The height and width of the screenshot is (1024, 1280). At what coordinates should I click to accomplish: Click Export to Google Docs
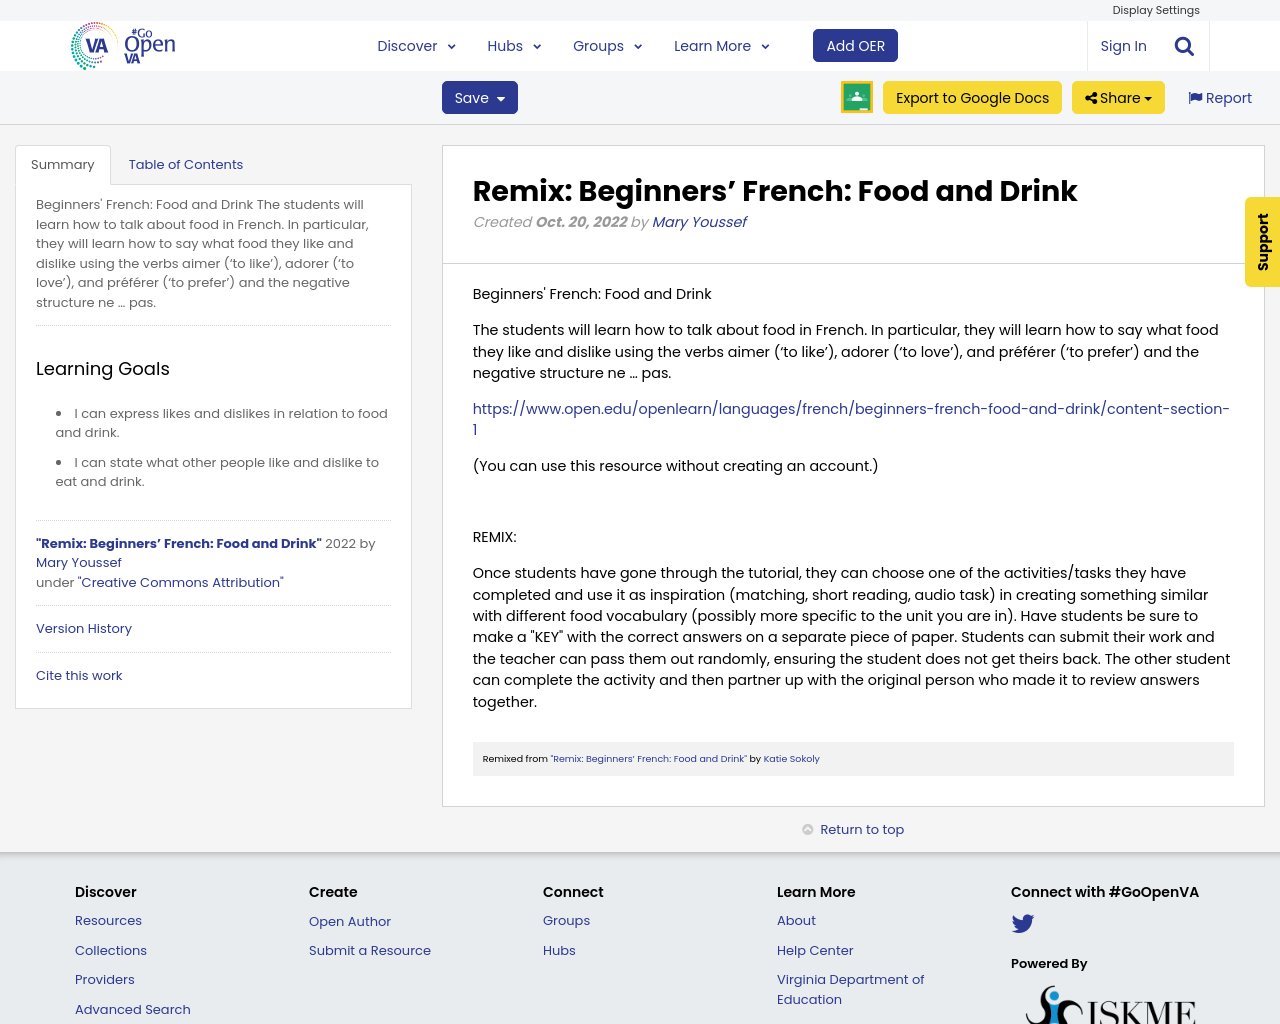tap(972, 97)
